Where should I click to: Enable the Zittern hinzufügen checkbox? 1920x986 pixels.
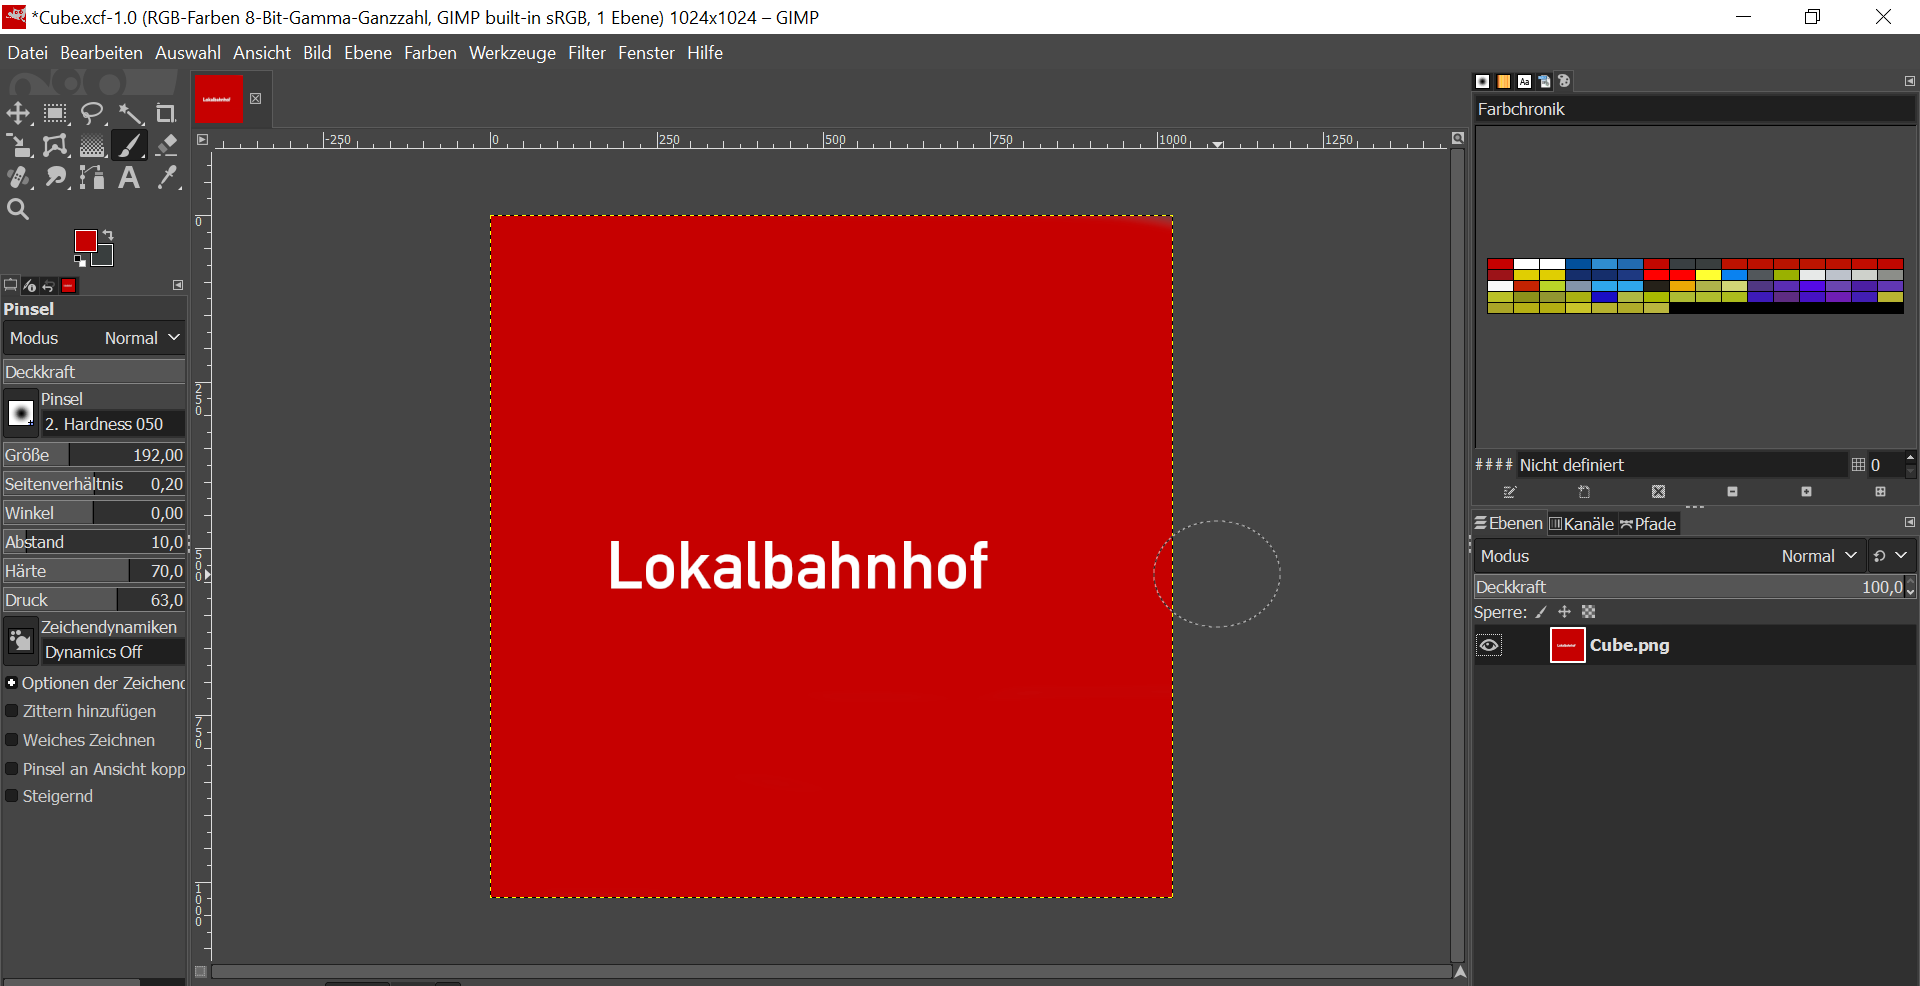[x=12, y=711]
